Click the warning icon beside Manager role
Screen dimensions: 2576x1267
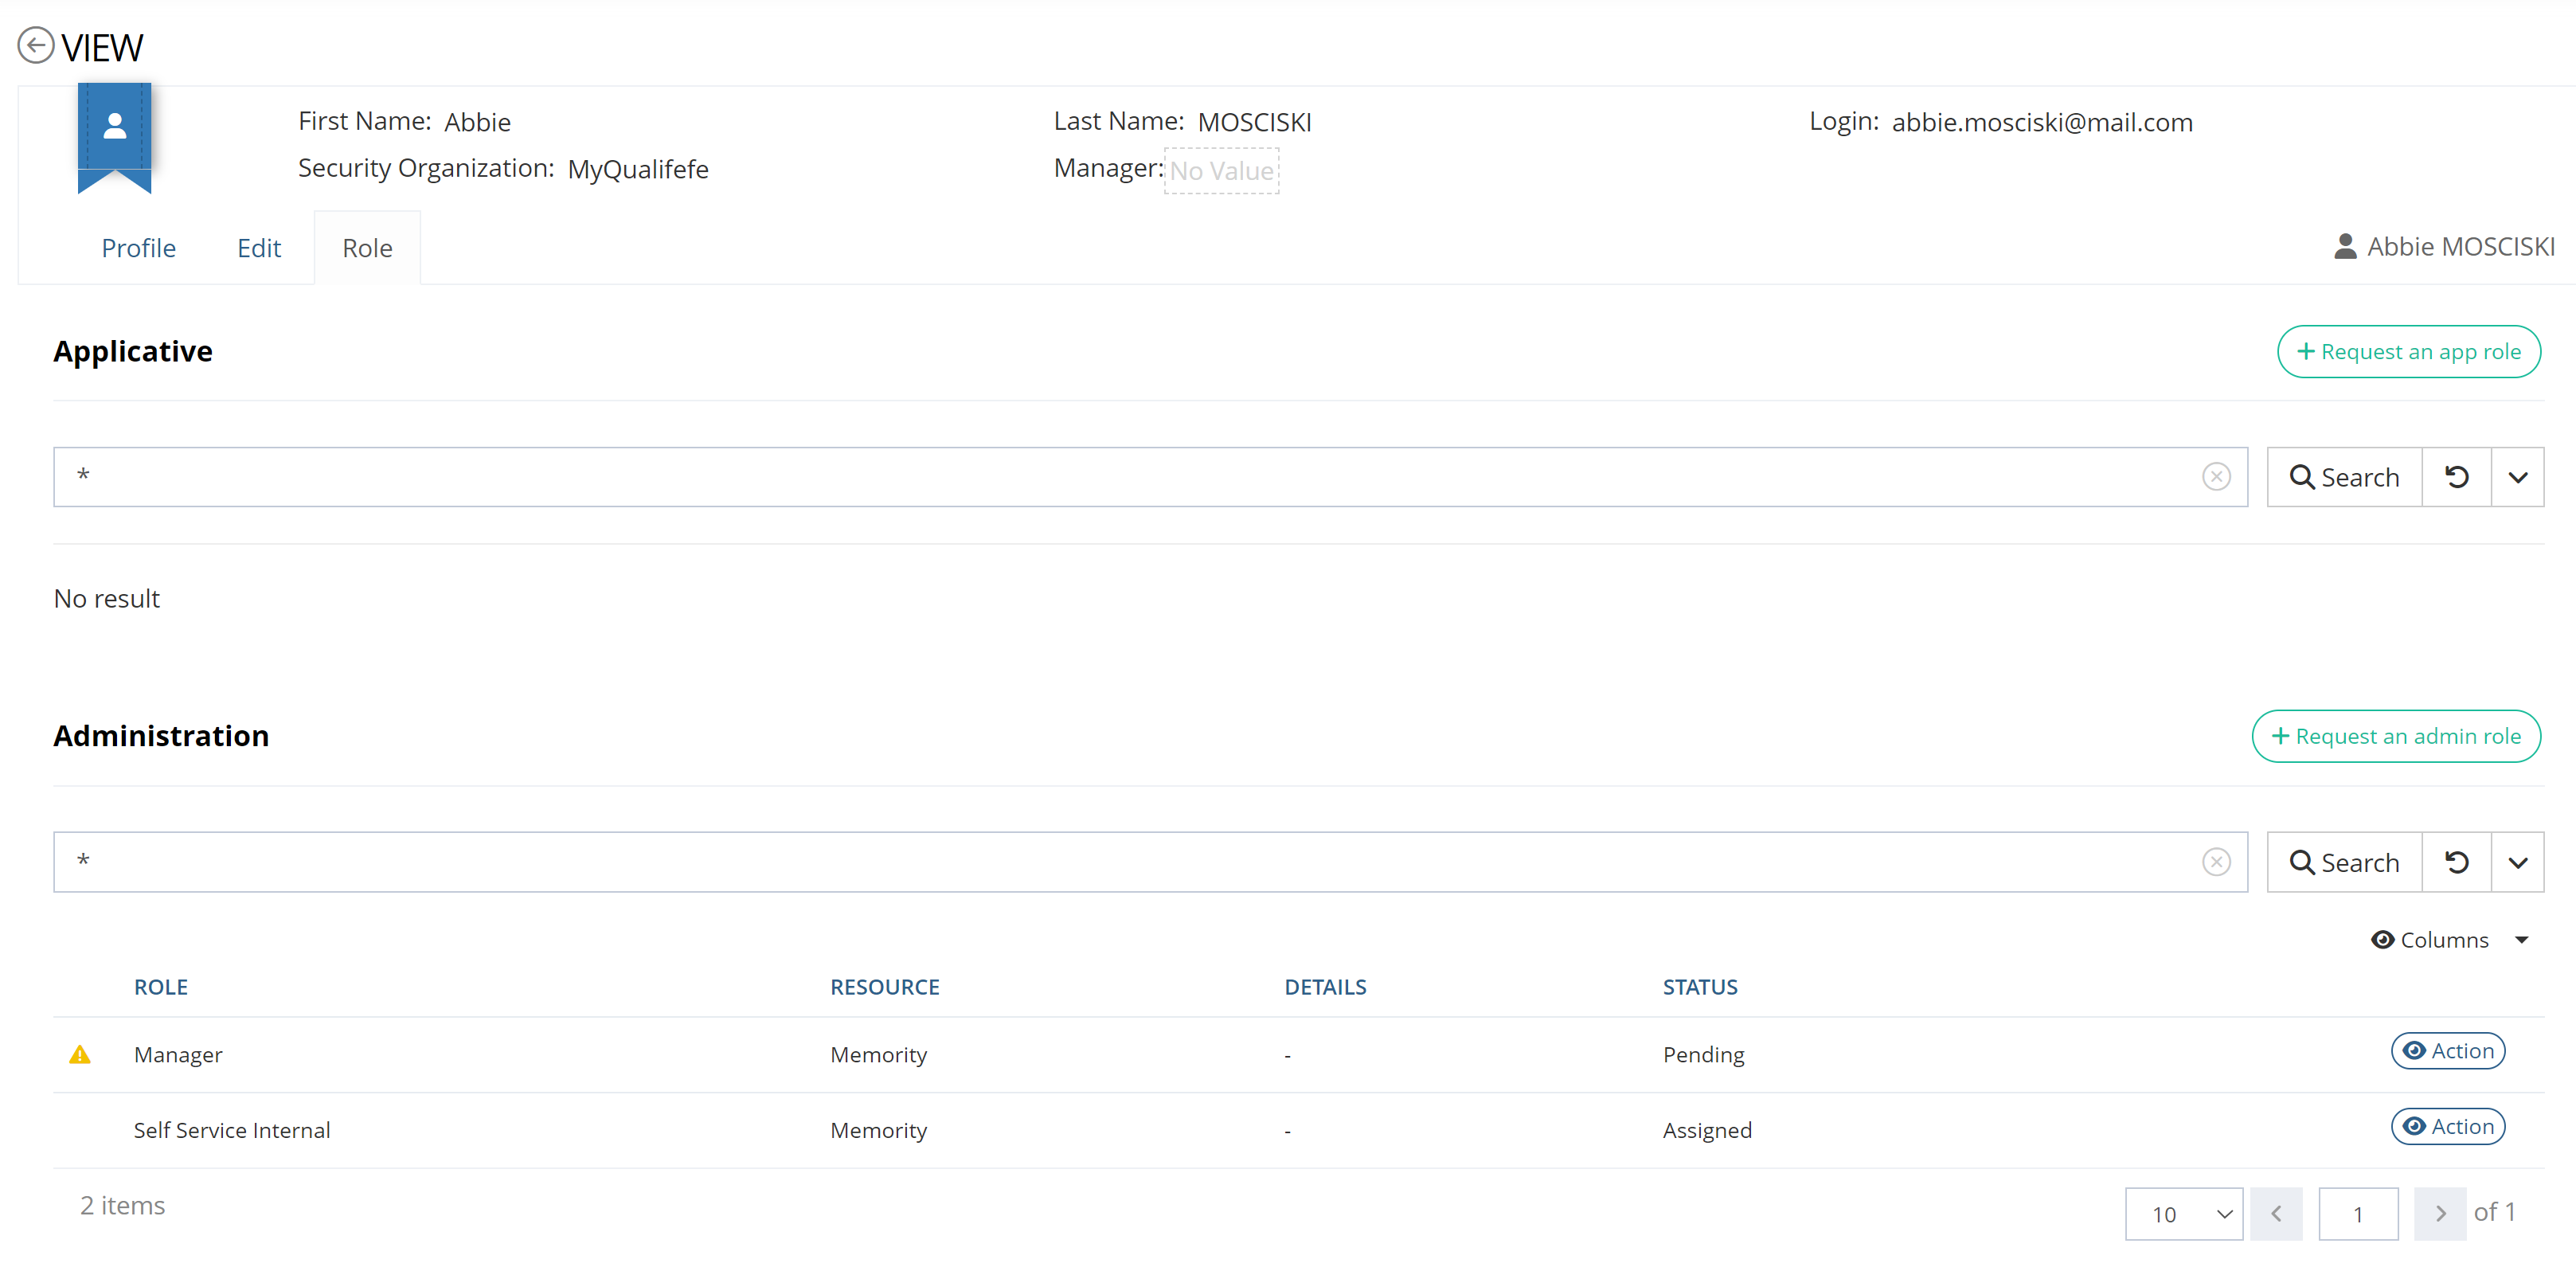click(80, 1054)
